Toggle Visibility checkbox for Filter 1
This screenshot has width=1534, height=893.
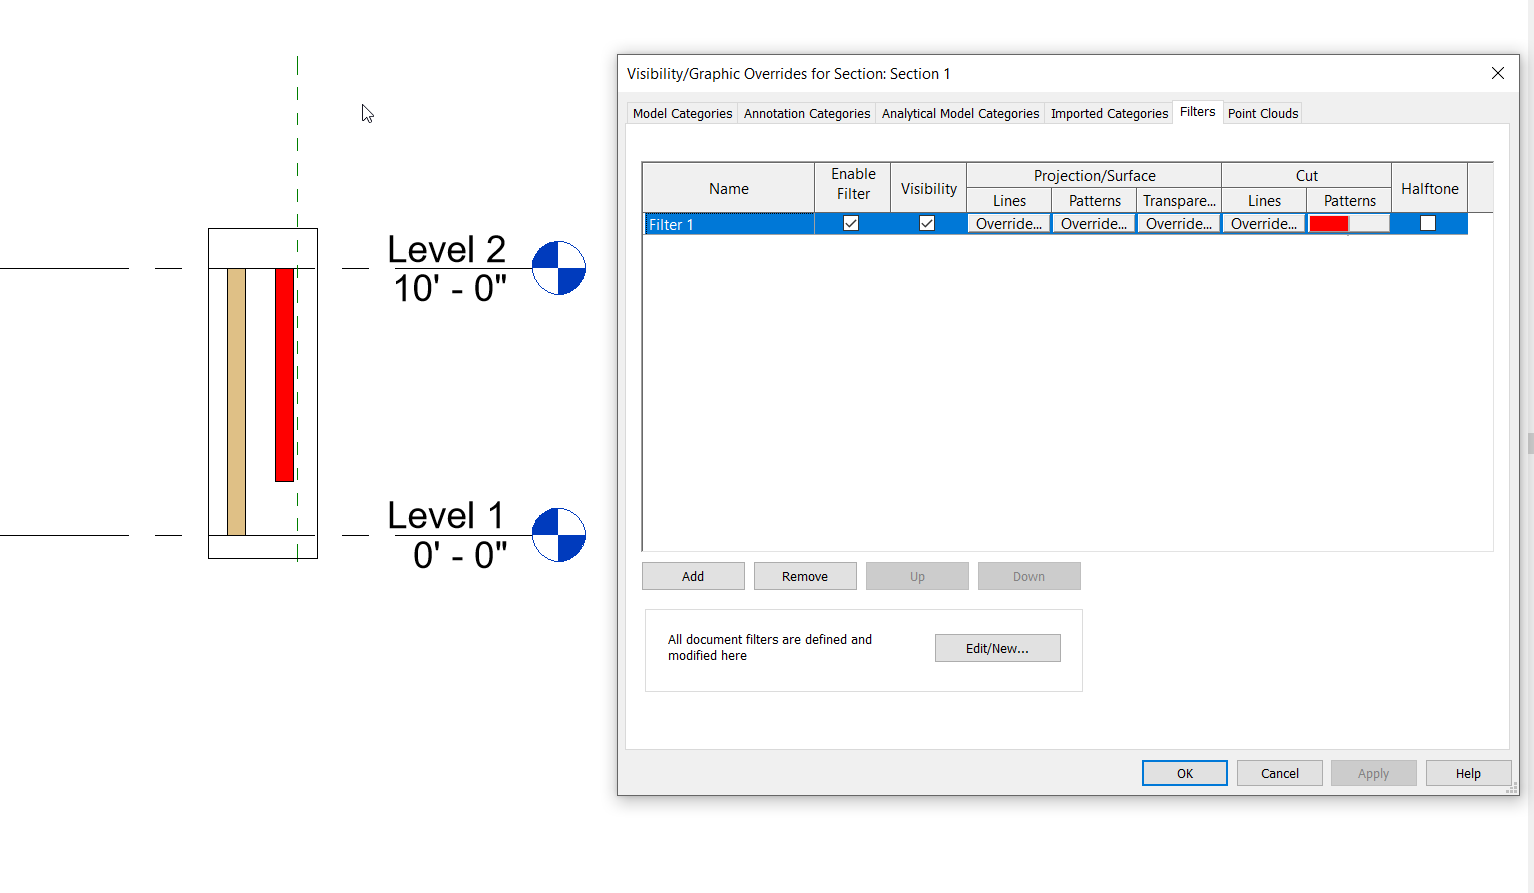pos(925,223)
